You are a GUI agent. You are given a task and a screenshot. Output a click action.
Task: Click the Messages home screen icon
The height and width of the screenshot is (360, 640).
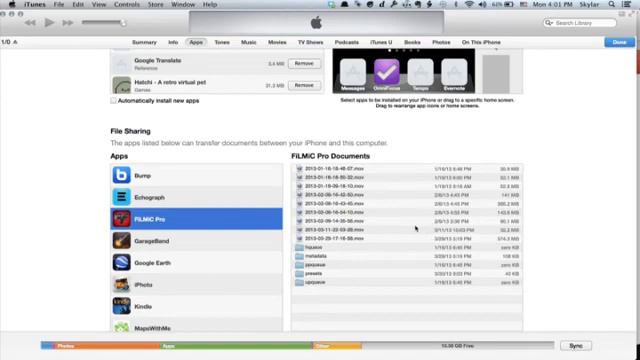pyautogui.click(x=353, y=72)
